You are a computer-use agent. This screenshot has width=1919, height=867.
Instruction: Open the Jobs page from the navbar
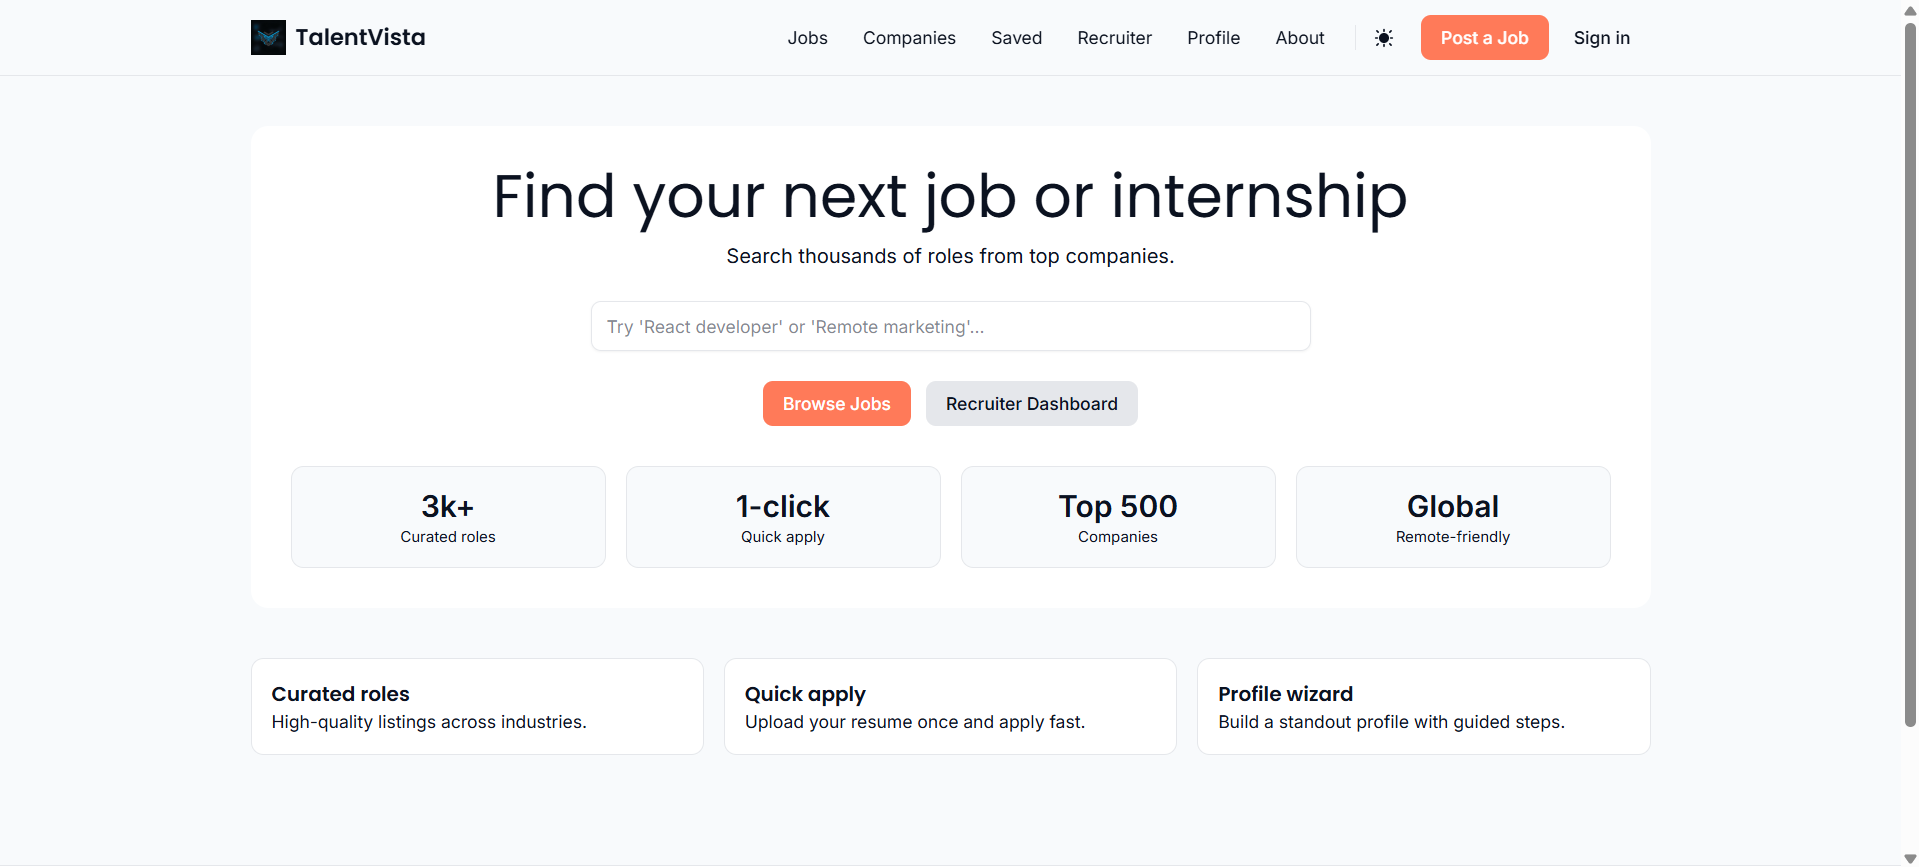tap(807, 37)
